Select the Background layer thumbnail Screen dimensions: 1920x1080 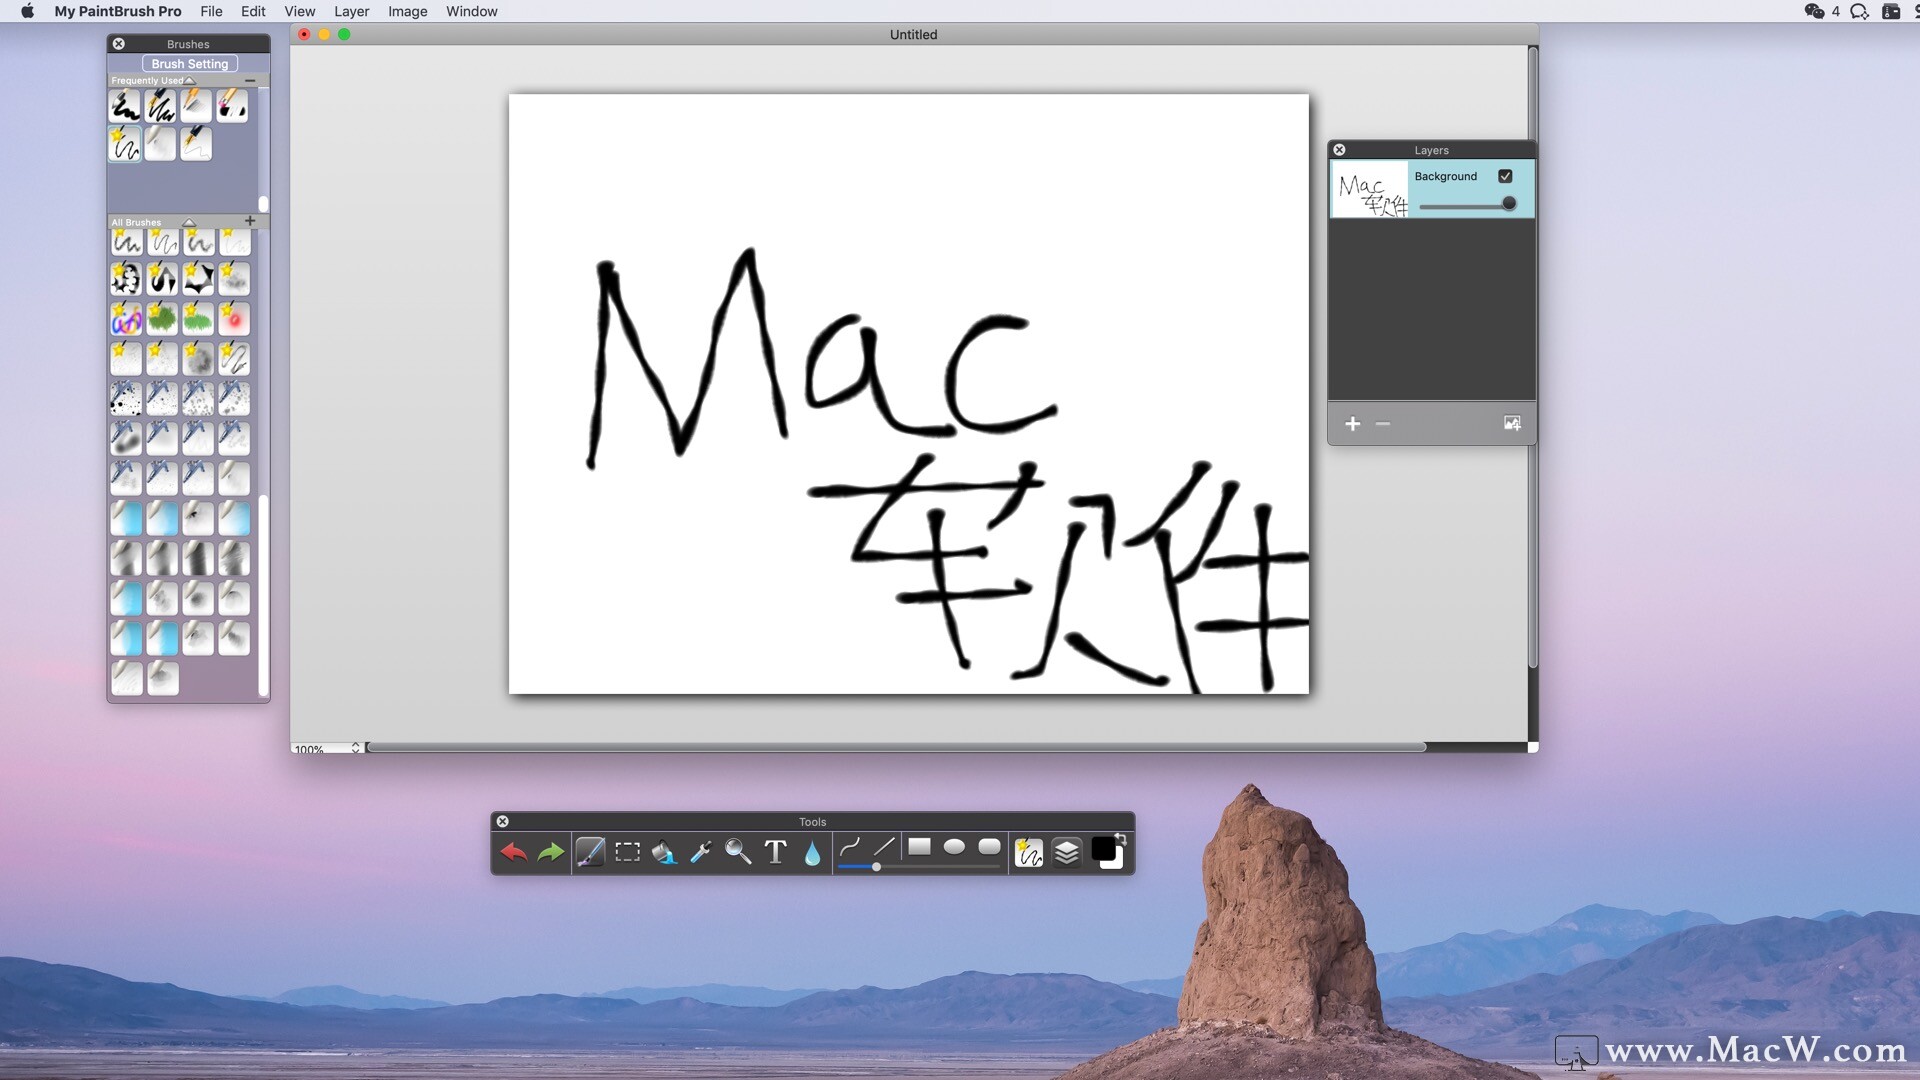tap(1370, 189)
